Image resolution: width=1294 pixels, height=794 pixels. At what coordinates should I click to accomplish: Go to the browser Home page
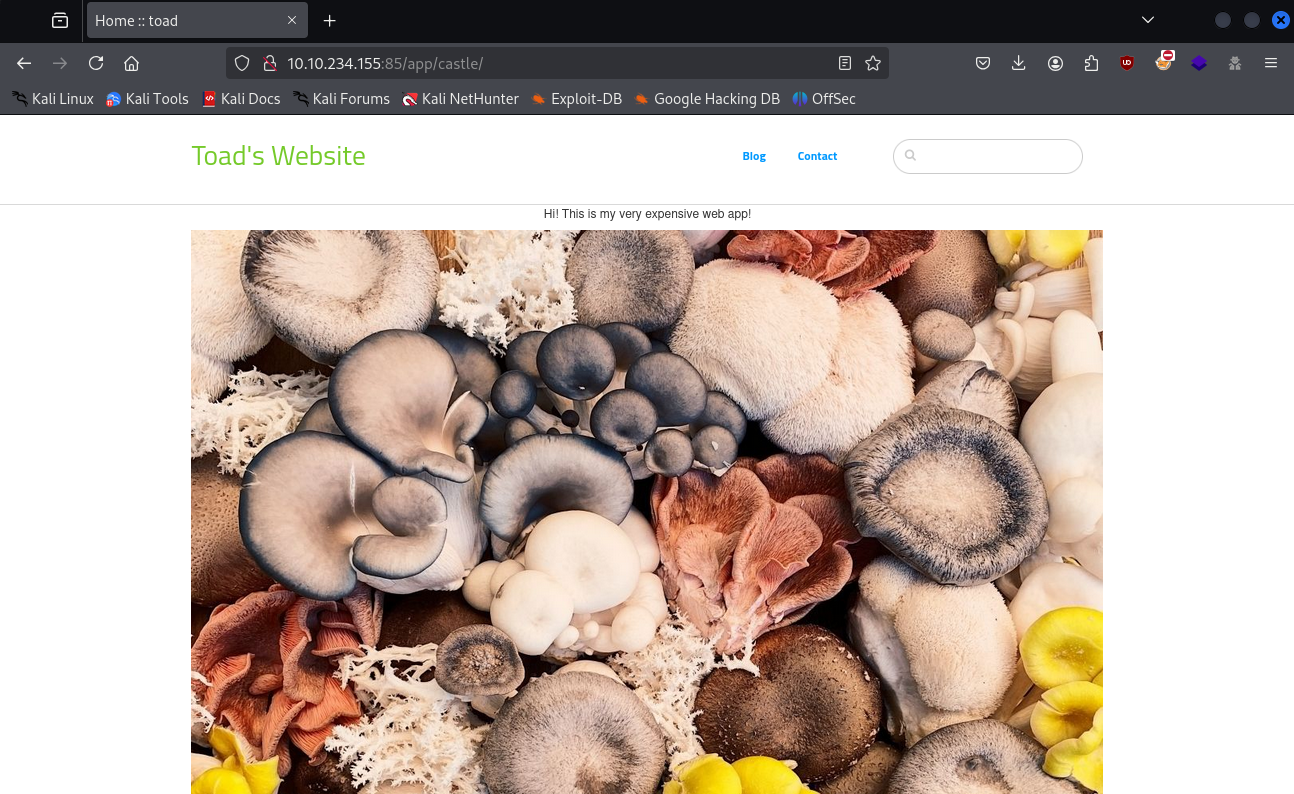[131, 63]
